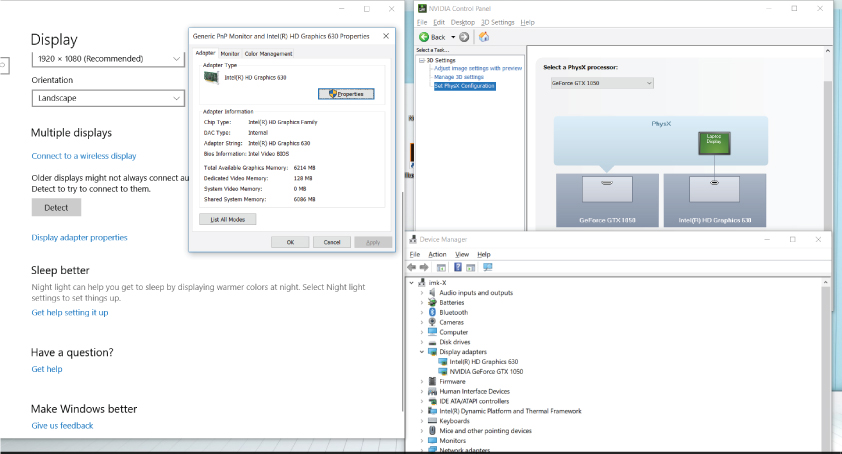Click Laptop Display green icon in PhysX diagram
Image resolution: width=842 pixels, height=454 pixels.
[714, 143]
